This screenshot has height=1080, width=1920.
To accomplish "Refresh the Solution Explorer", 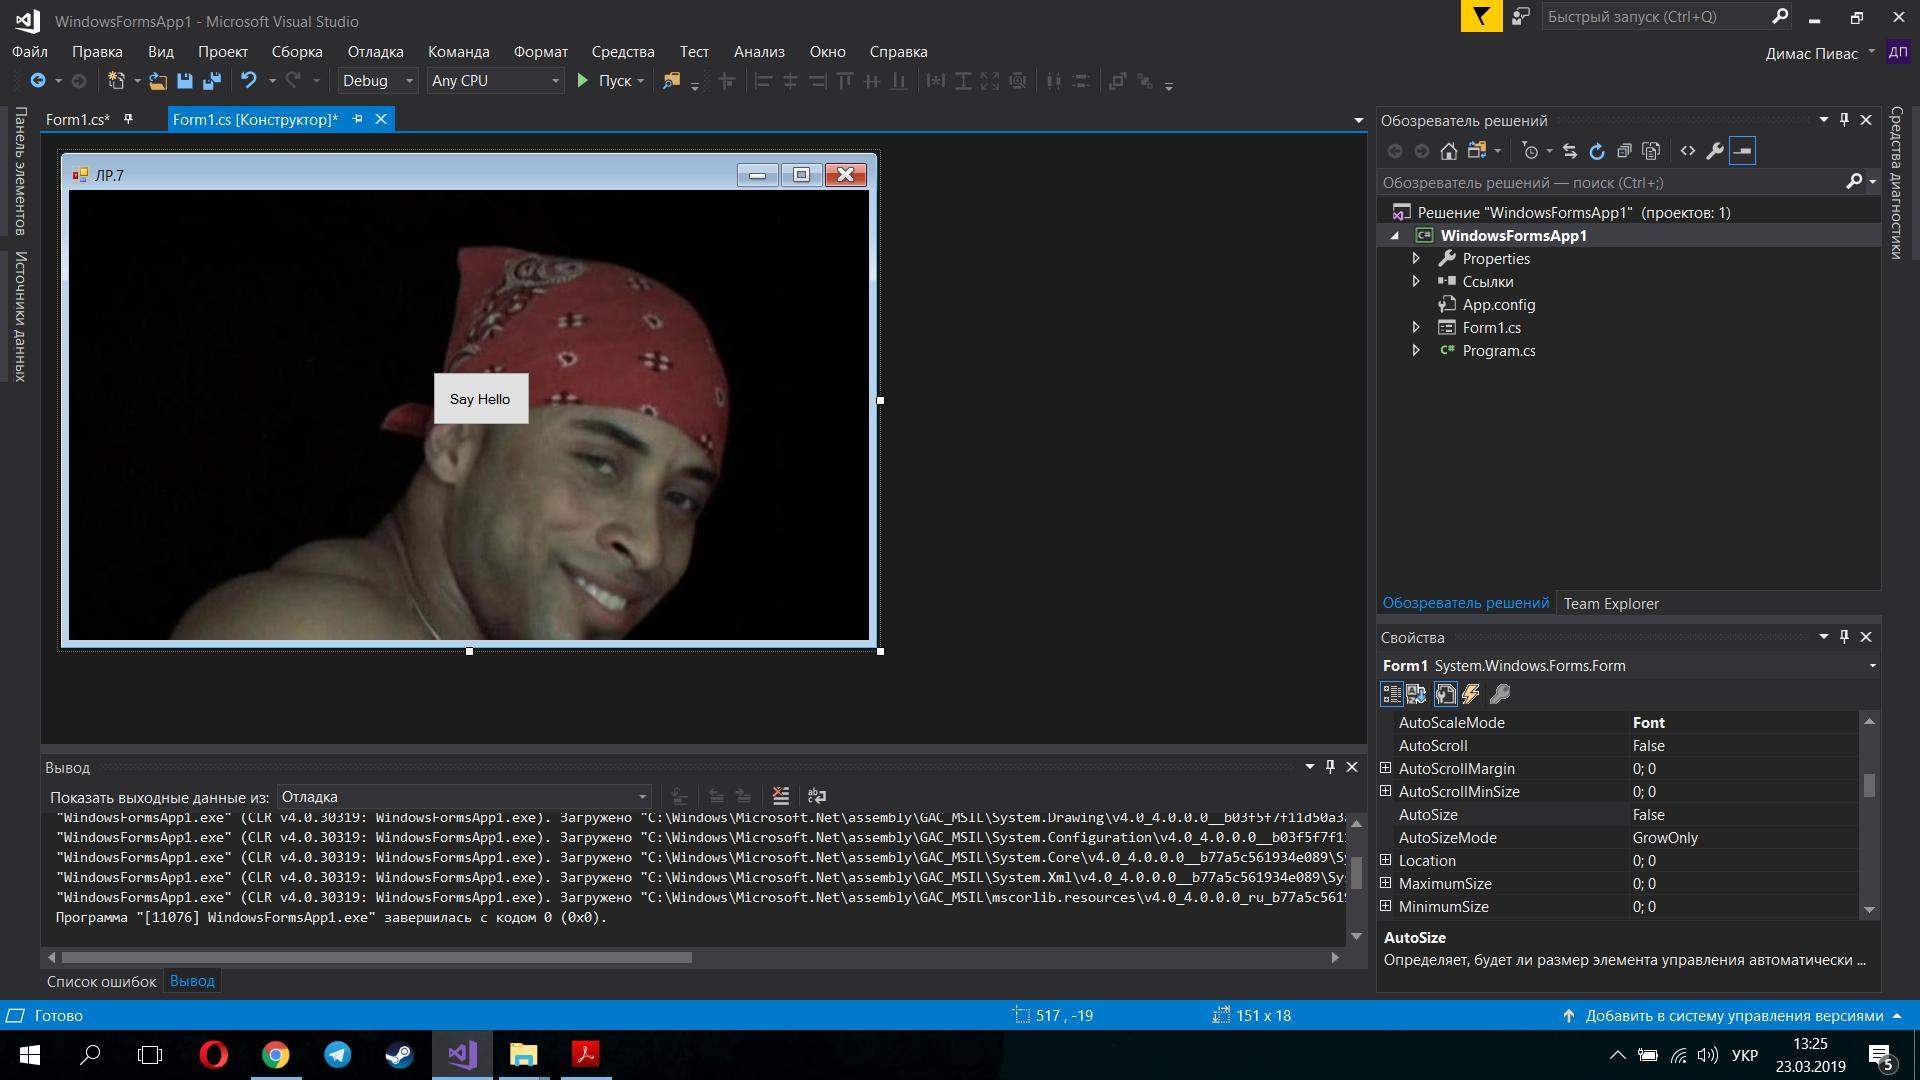I will [1597, 151].
